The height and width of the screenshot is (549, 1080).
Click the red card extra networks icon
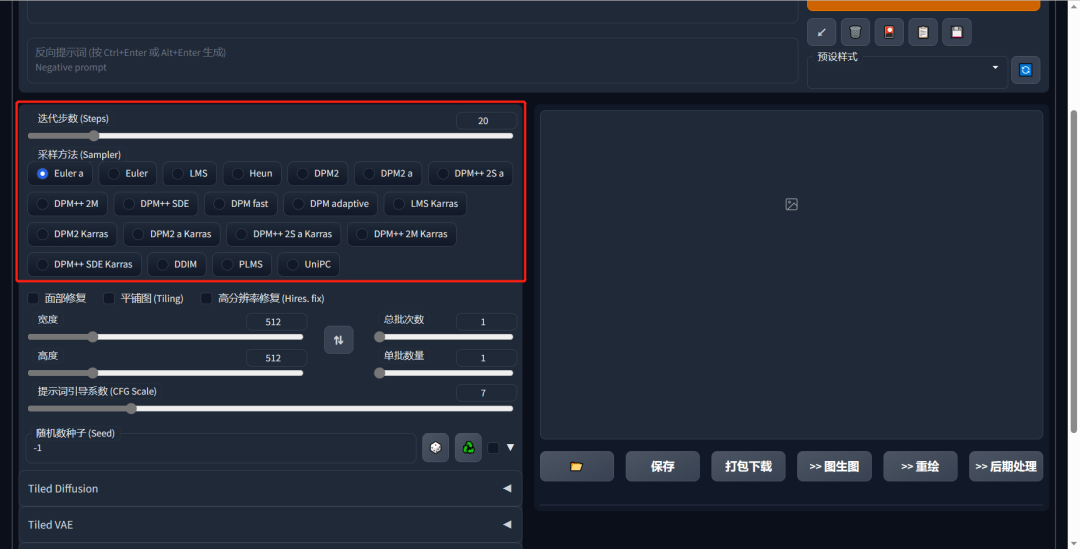[x=889, y=32]
